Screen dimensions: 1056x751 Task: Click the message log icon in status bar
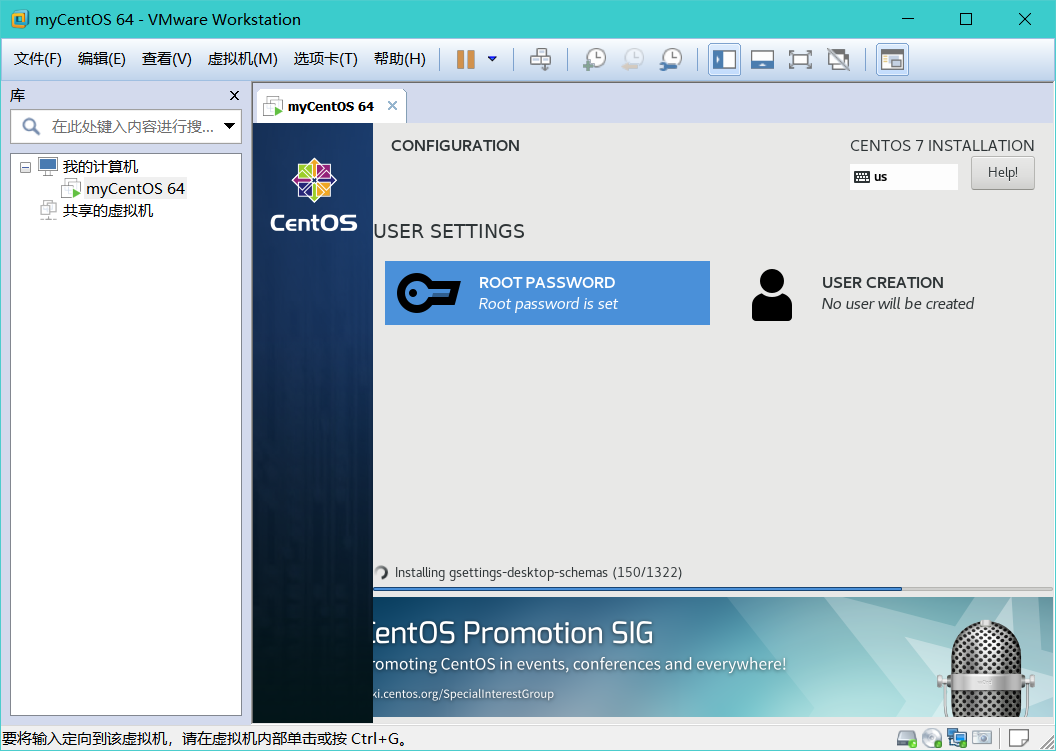tap(1018, 738)
